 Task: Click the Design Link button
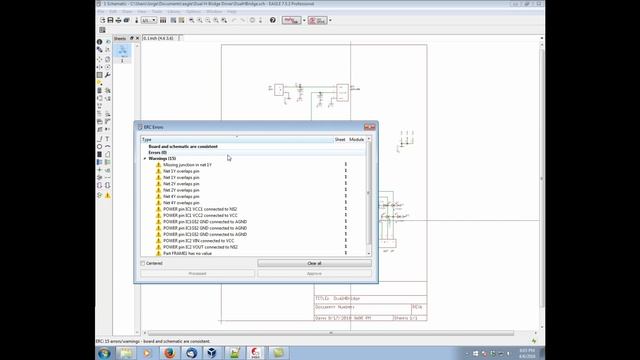291,20
